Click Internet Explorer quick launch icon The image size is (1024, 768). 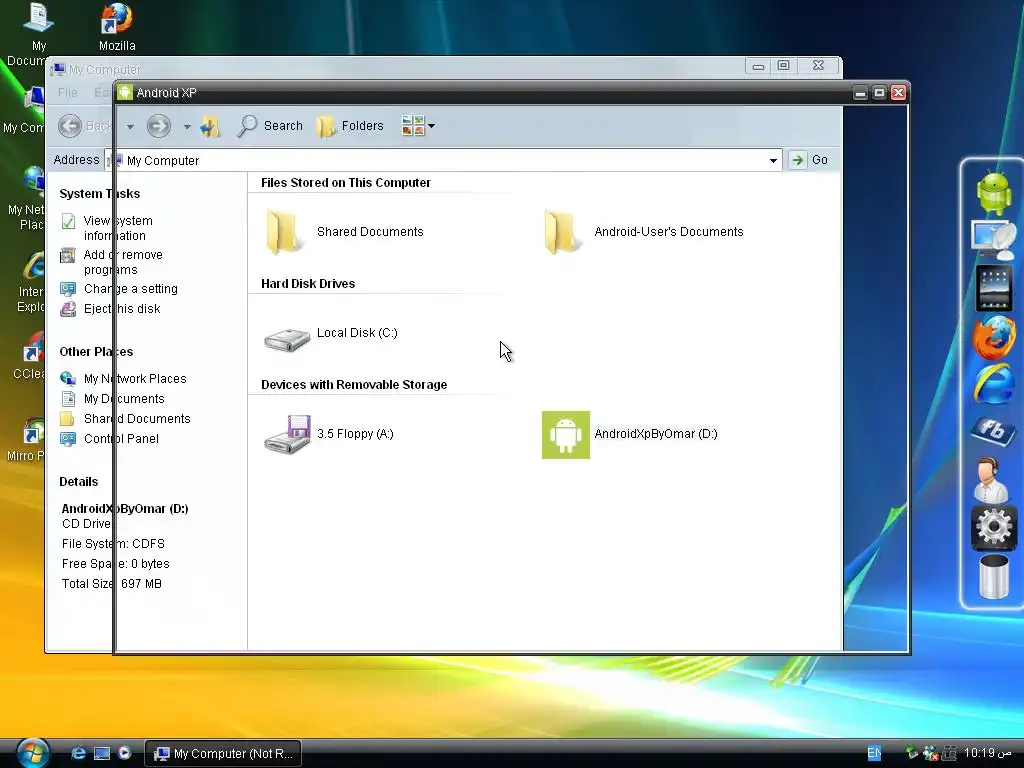pos(78,754)
